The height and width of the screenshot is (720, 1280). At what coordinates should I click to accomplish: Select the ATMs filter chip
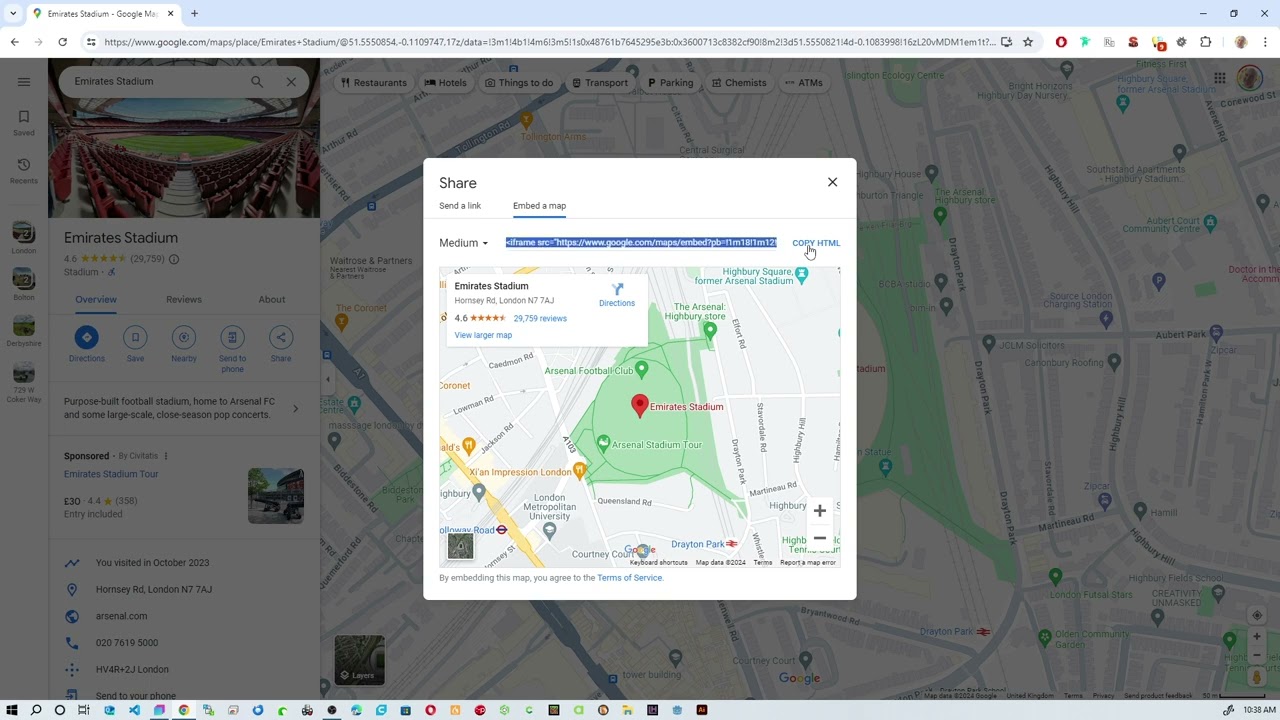(x=804, y=83)
